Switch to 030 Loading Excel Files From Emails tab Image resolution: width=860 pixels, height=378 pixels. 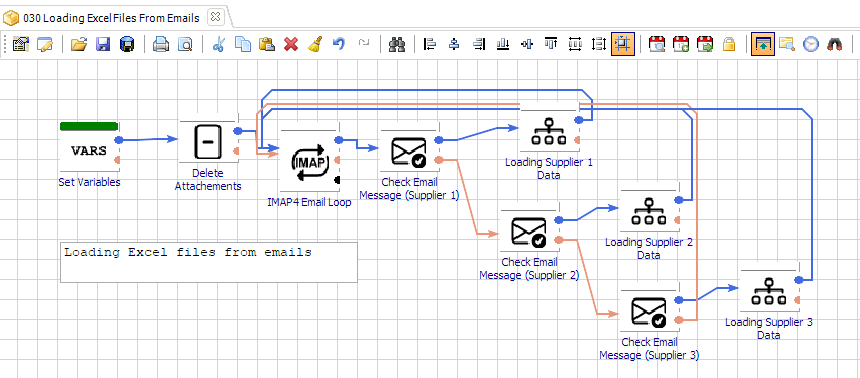111,18
